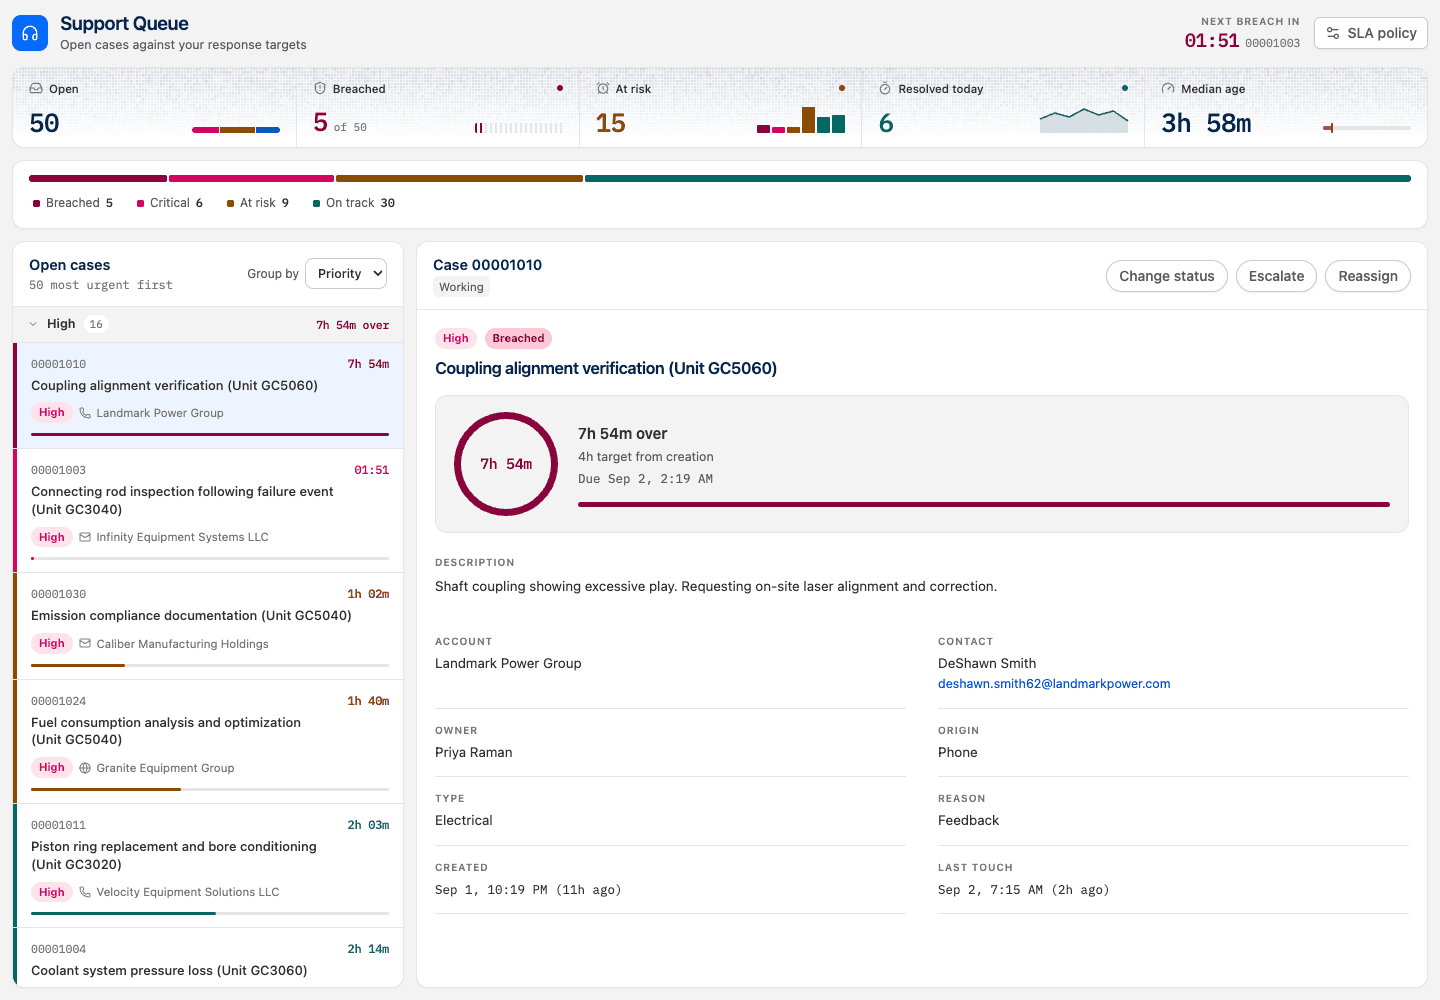Open the Group by Priority dropdown

coord(346,274)
